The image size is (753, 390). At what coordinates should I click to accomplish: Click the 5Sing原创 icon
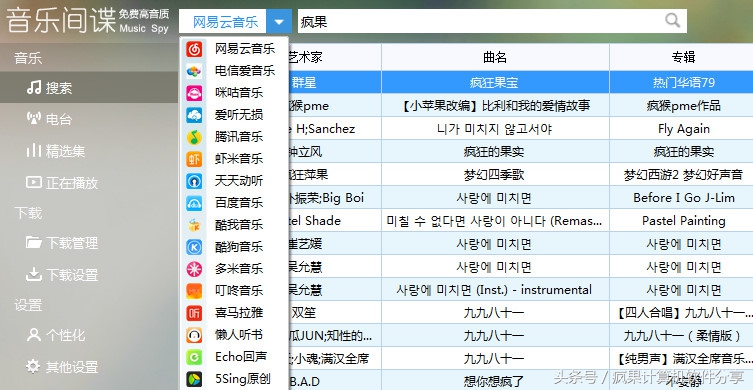194,379
